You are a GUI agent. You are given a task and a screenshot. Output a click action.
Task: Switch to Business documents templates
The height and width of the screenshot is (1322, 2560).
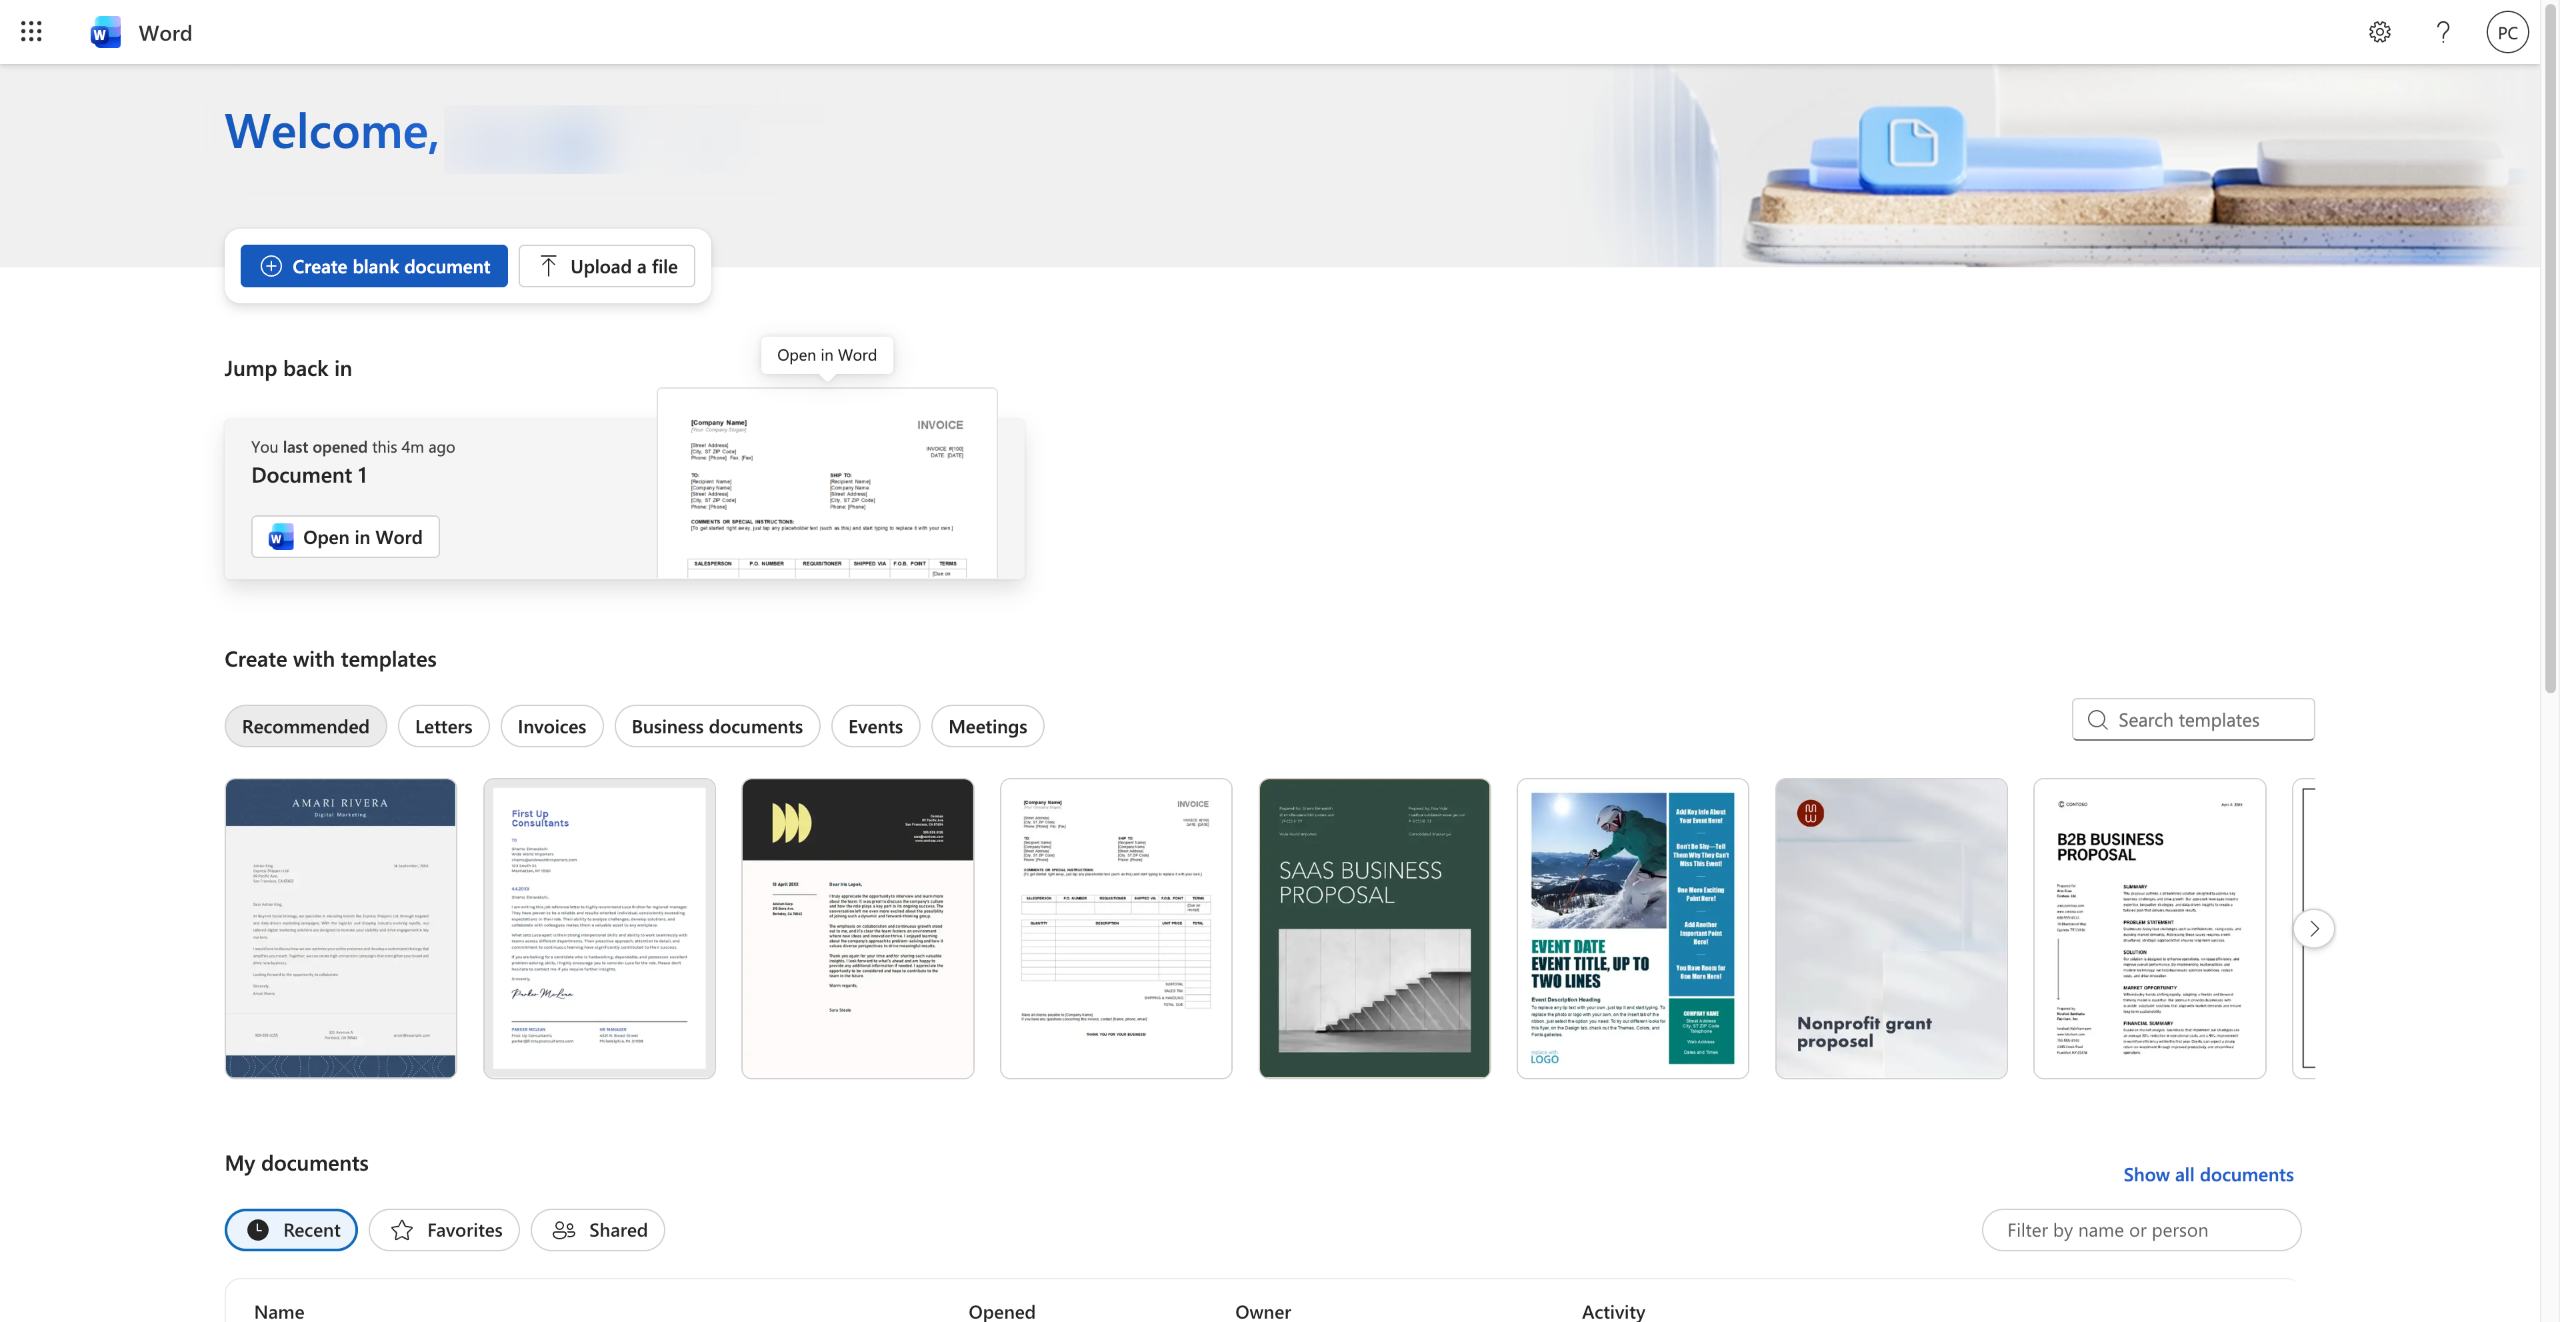[x=716, y=726]
